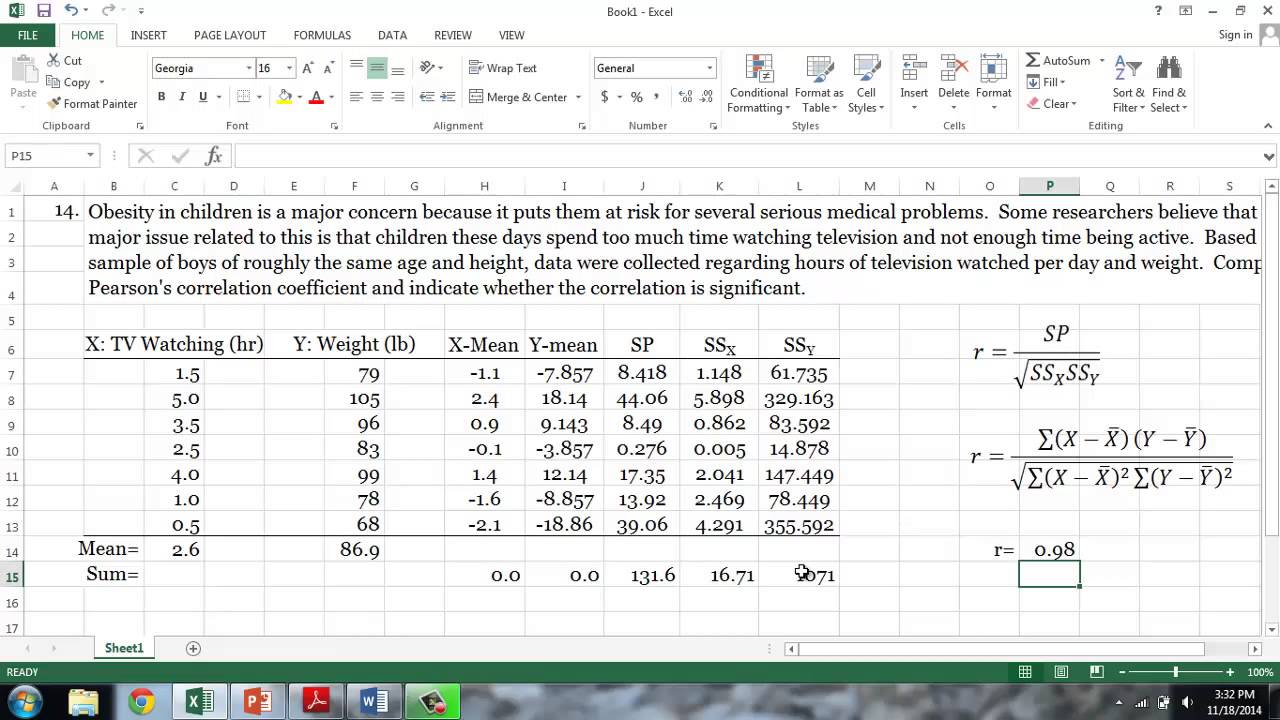Toggle Top Align vertical alignment
This screenshot has width=1280, height=720.
356,68
